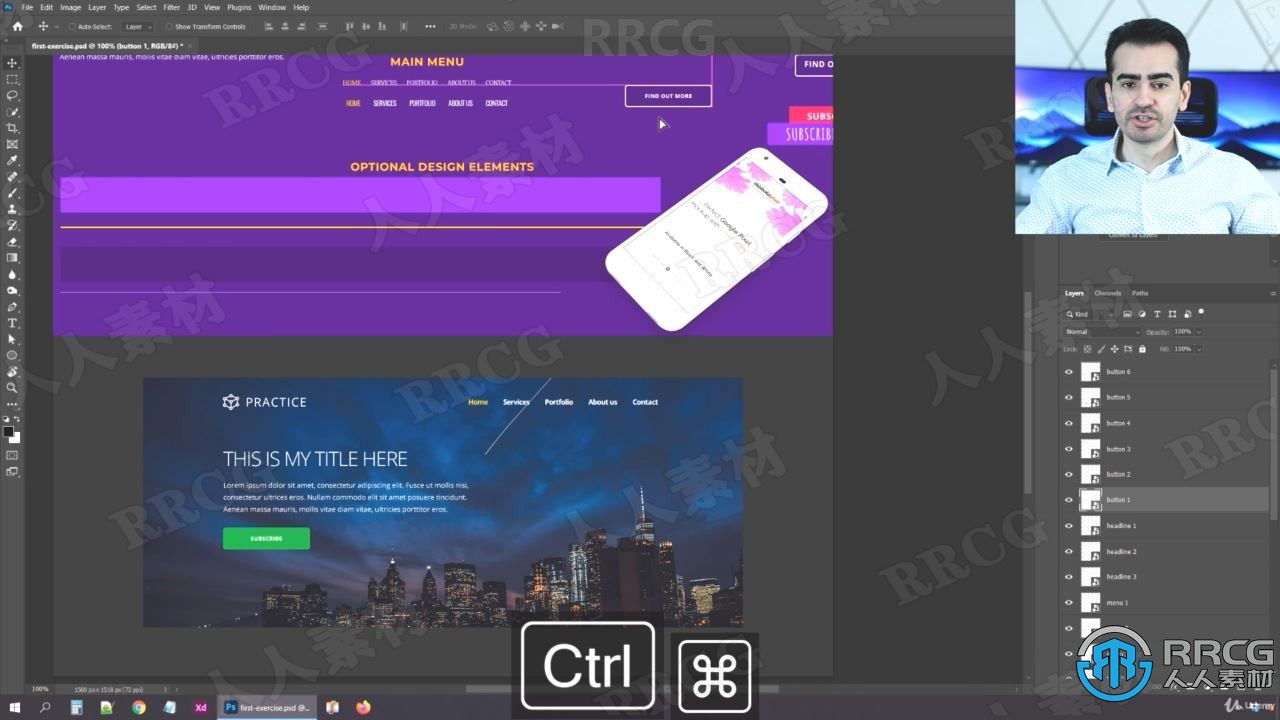Screen dimensions: 1280x720
Task: Open the Filter menu
Action: (172, 7)
